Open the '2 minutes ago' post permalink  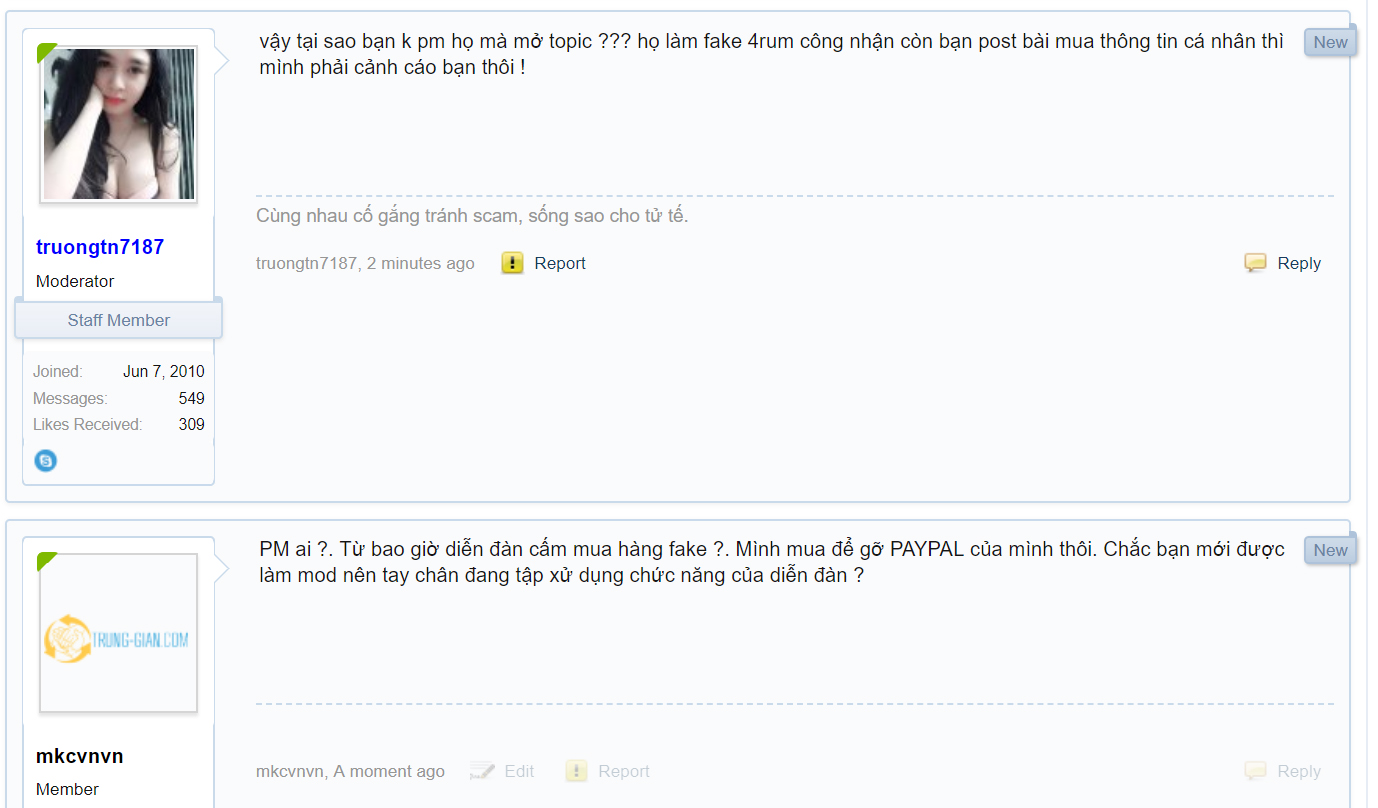coord(421,263)
